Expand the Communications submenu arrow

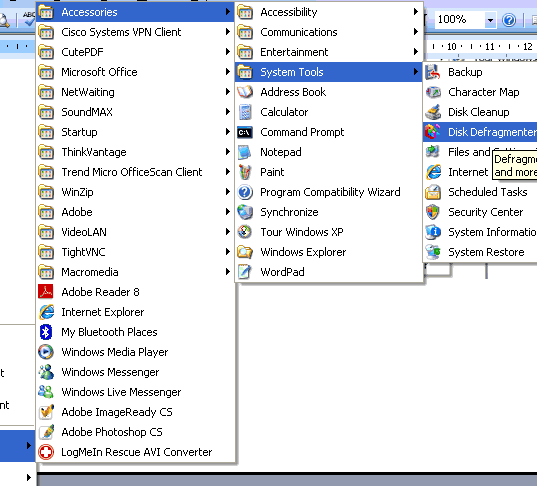click(416, 32)
